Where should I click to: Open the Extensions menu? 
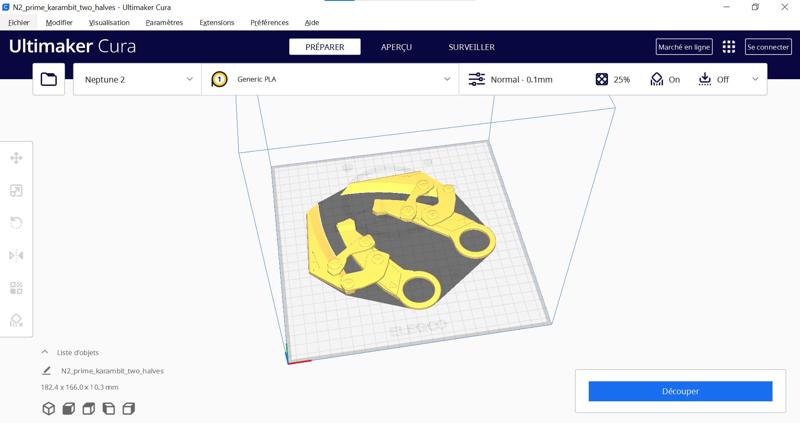tap(217, 22)
